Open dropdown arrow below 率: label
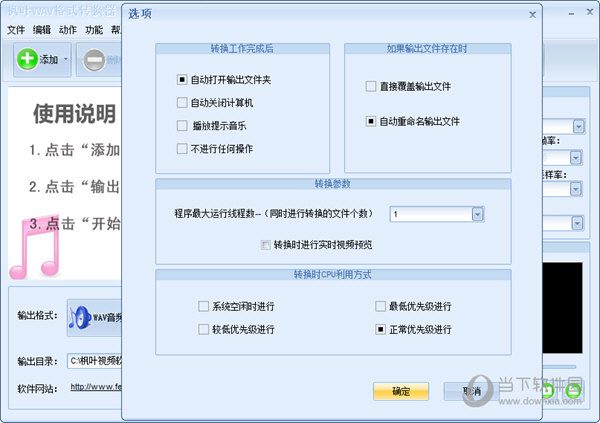Viewport: 600px width, 423px height. pos(576,158)
